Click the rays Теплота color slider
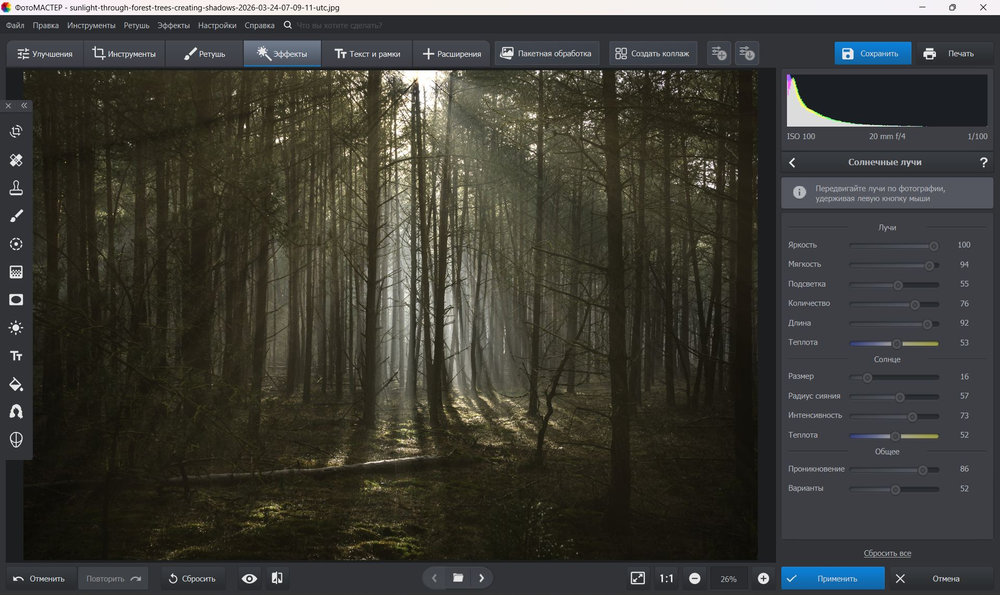1000x595 pixels. (894, 344)
